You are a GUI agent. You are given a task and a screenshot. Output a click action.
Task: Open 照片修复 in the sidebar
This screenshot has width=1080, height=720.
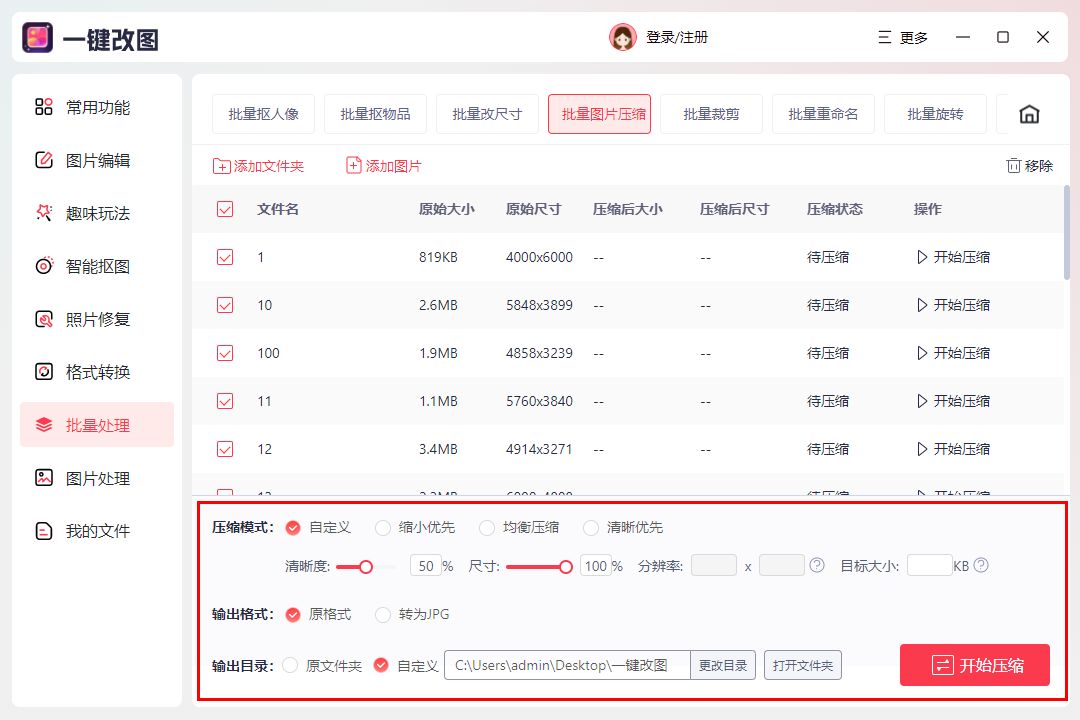pos(96,319)
